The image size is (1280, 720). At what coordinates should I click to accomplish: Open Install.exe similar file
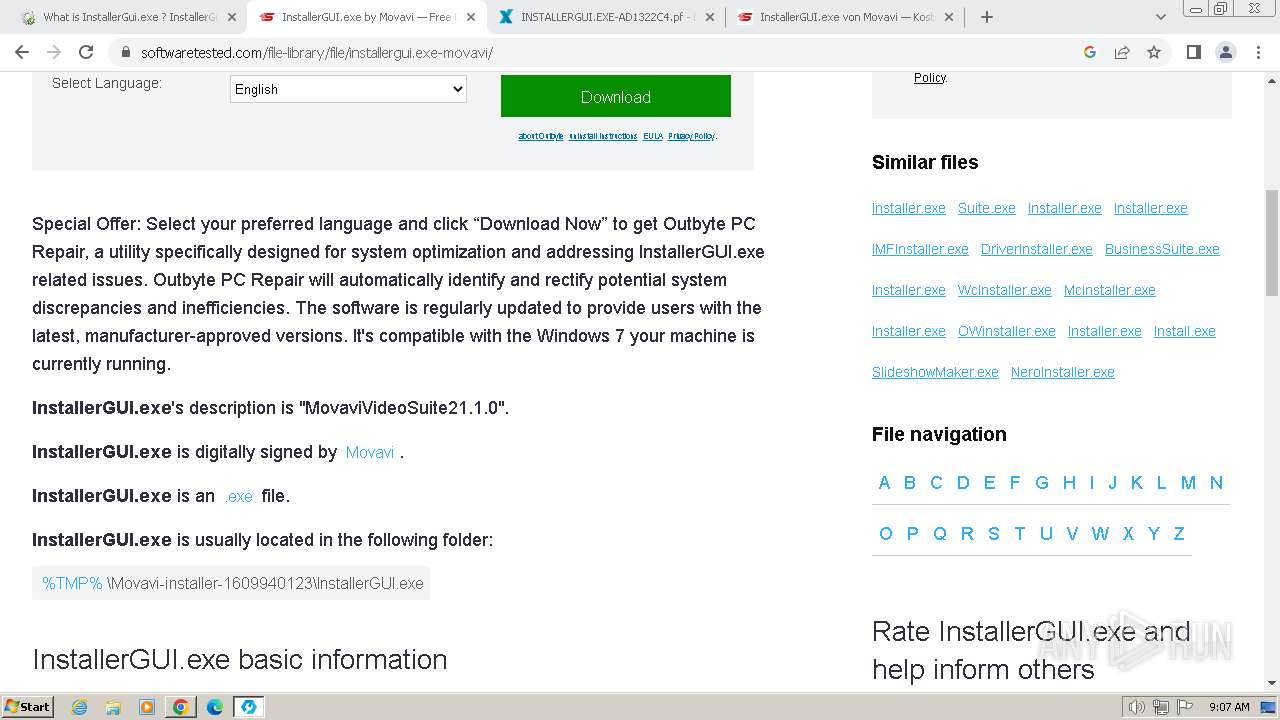click(x=1184, y=331)
